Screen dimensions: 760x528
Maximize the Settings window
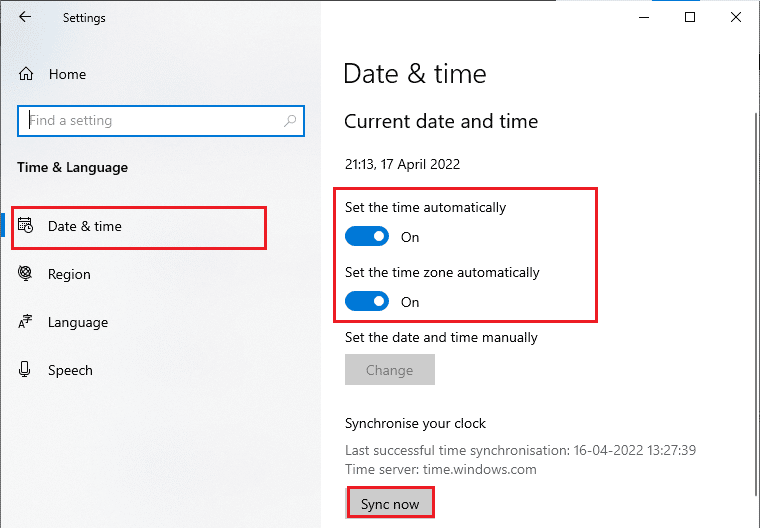pyautogui.click(x=690, y=17)
